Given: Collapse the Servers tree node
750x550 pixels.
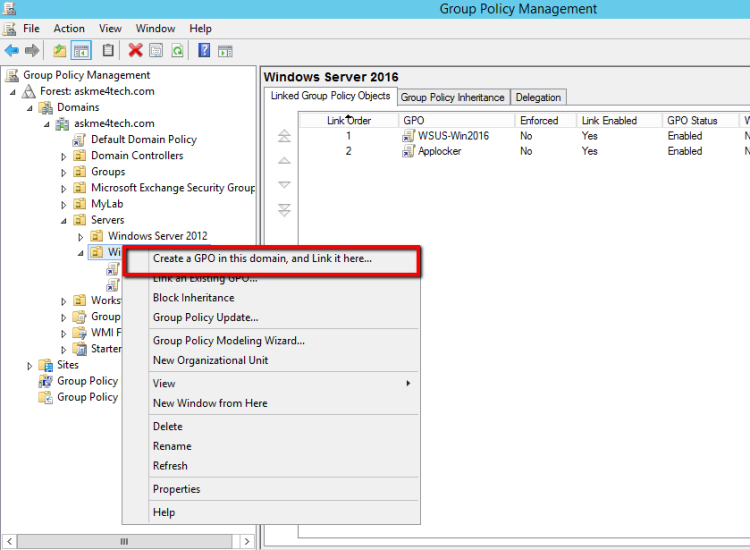Looking at the screenshot, I should pyautogui.click(x=64, y=220).
